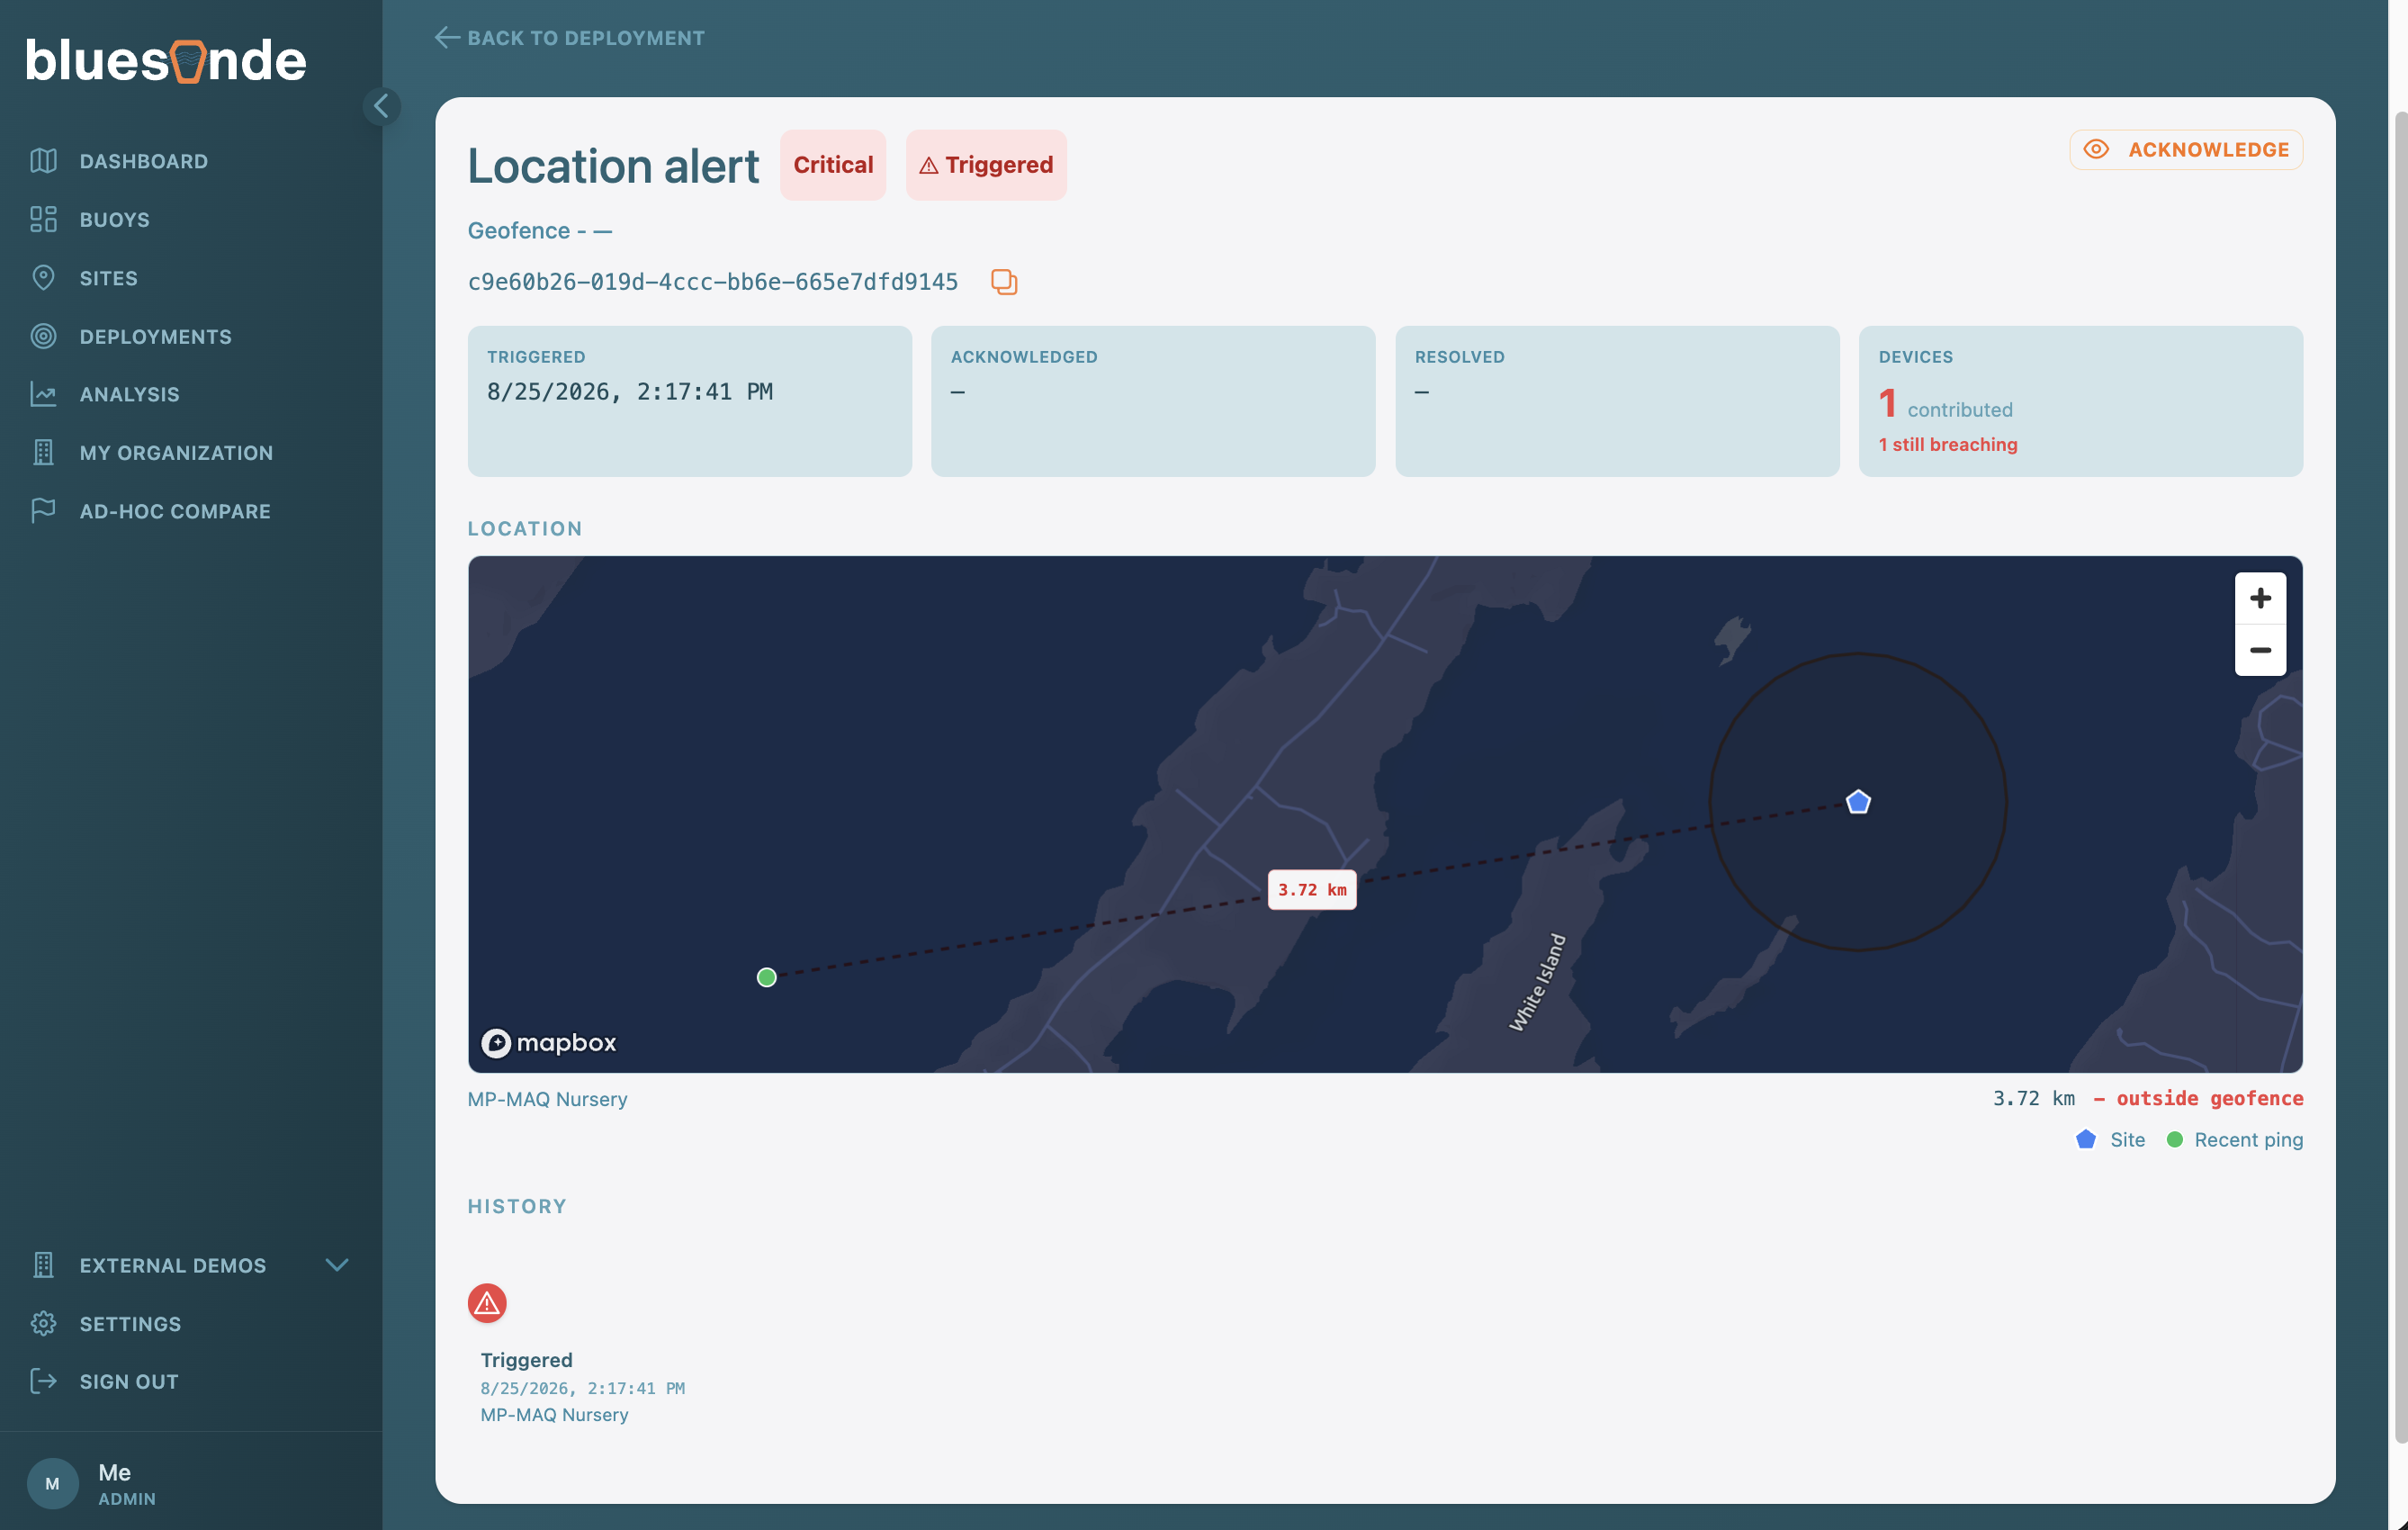
Task: Click the Me admin name
Action: point(115,1472)
